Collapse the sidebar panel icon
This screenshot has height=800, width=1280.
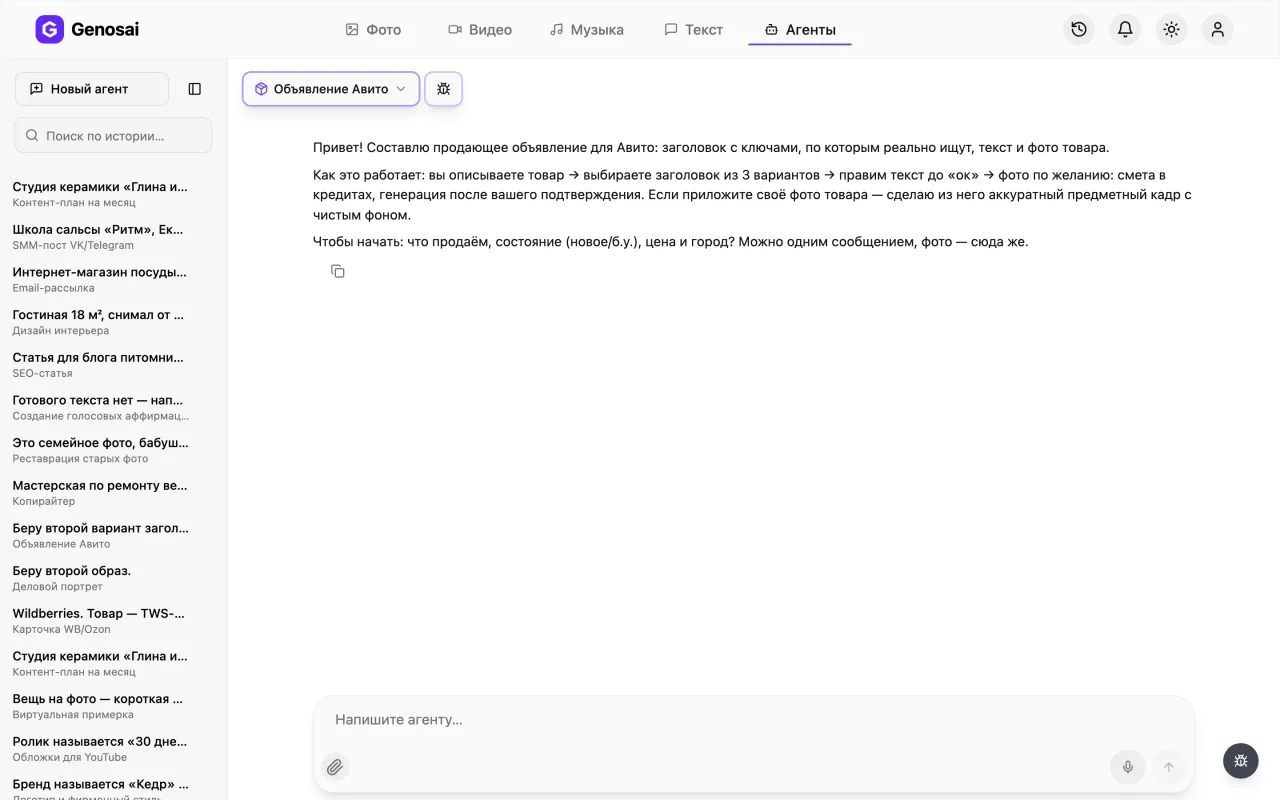click(195, 89)
